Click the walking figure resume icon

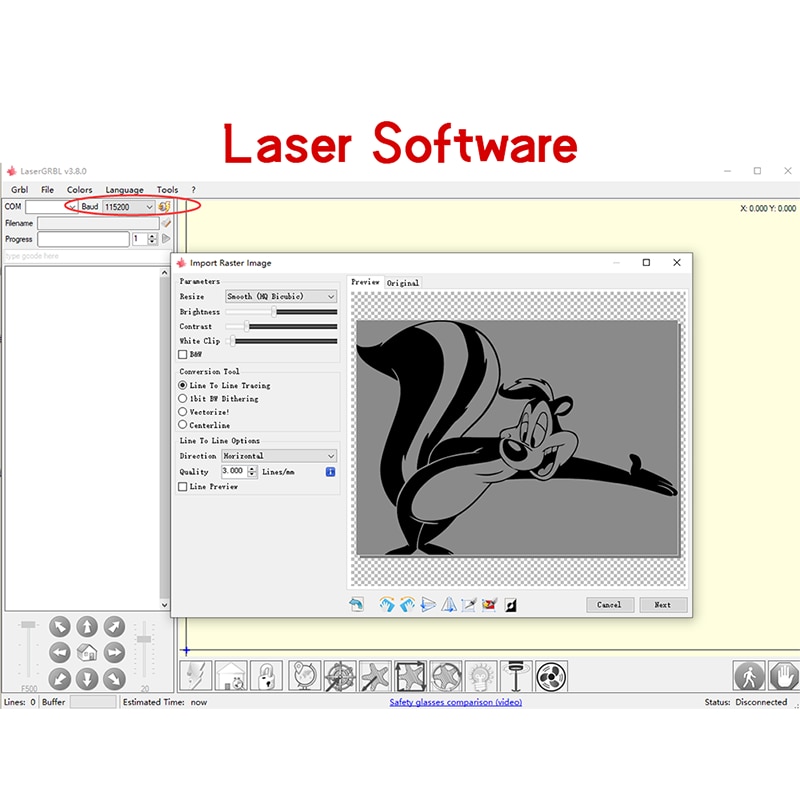coord(748,676)
